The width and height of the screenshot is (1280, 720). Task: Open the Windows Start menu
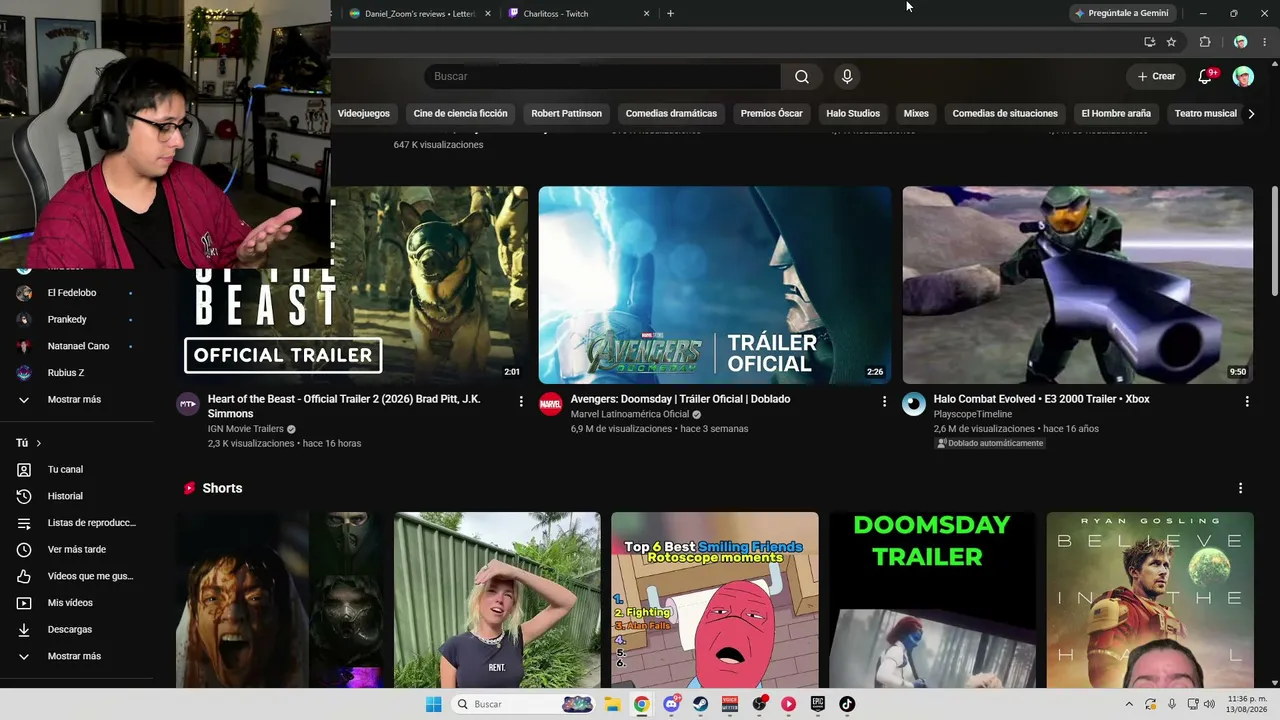pos(433,704)
